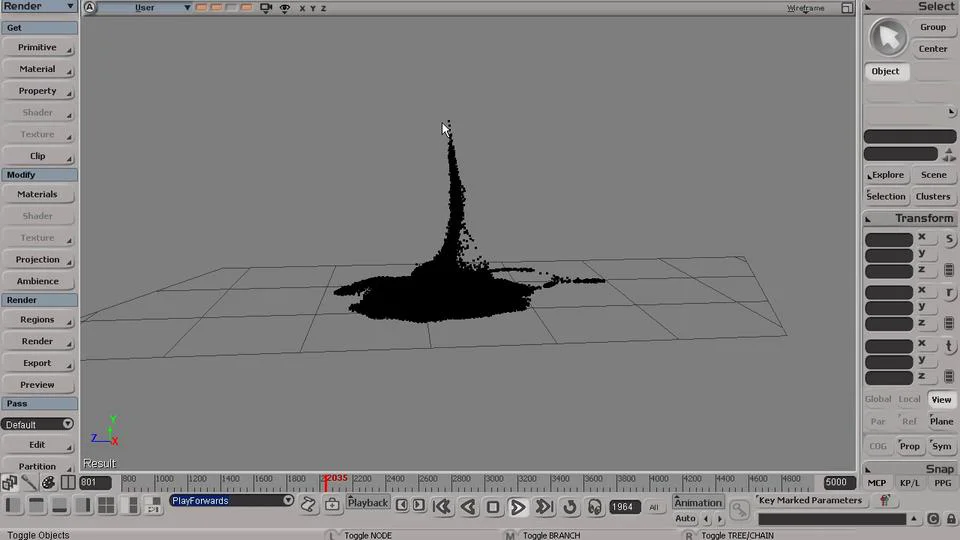This screenshot has height=540, width=960.
Task: Toggle the Sym symmetry option
Action: [941, 446]
